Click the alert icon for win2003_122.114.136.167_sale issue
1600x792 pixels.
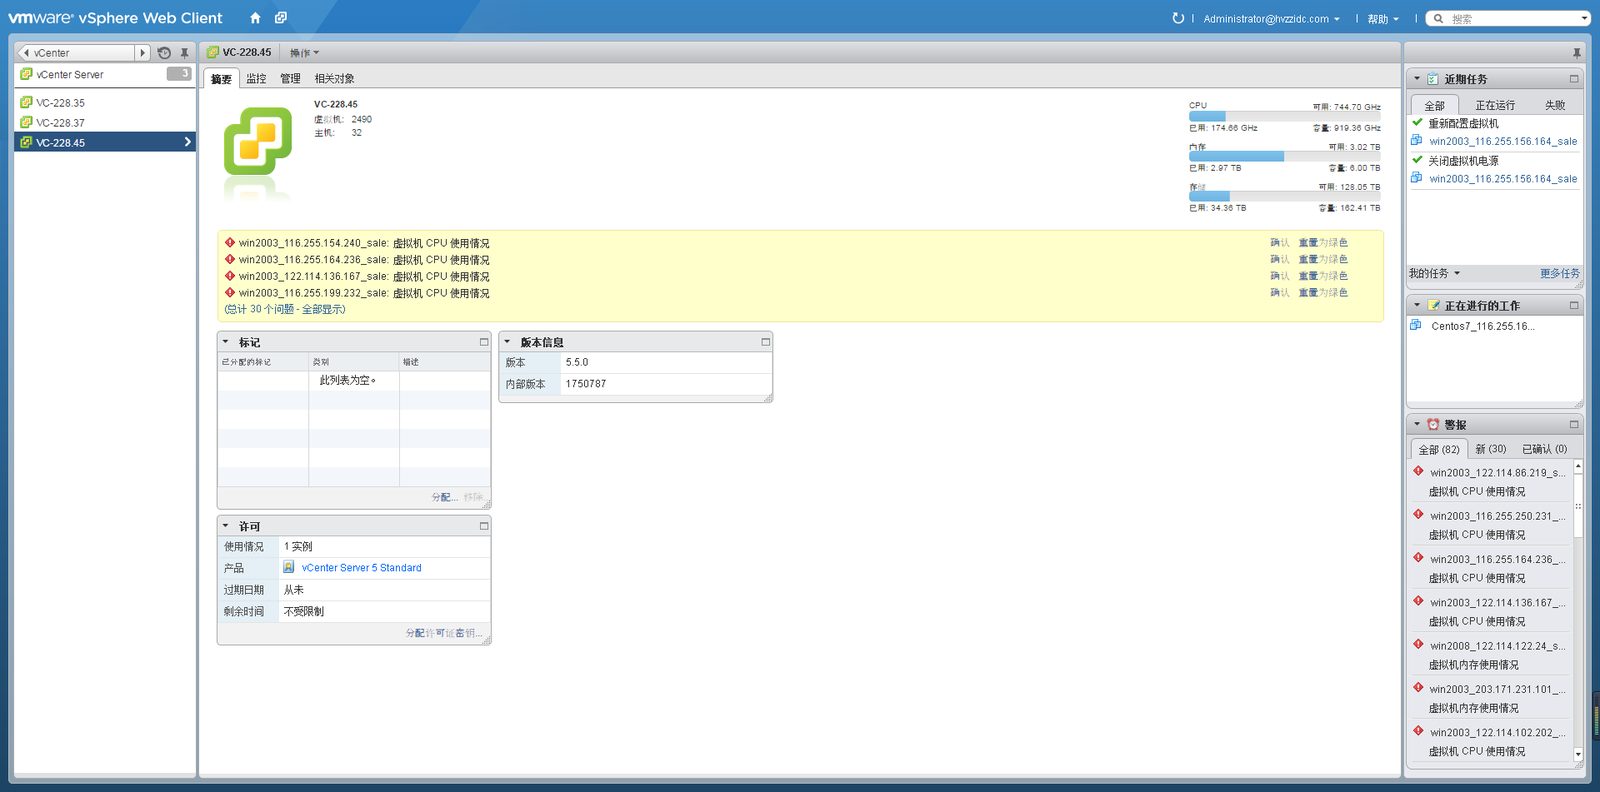(230, 276)
